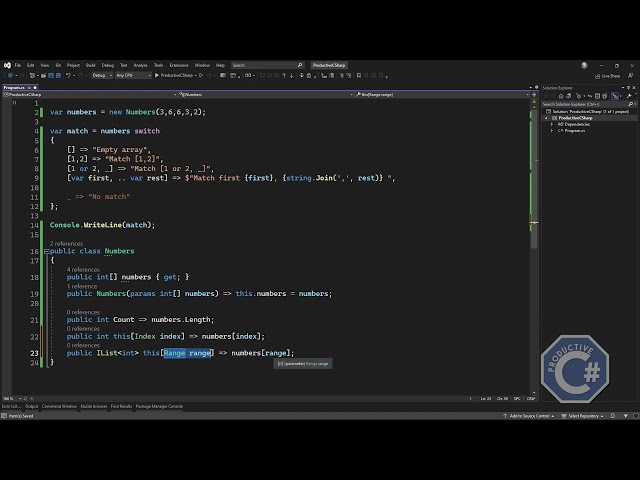Expand the Program.cs node
The height and width of the screenshot is (480, 640).
tap(552, 131)
